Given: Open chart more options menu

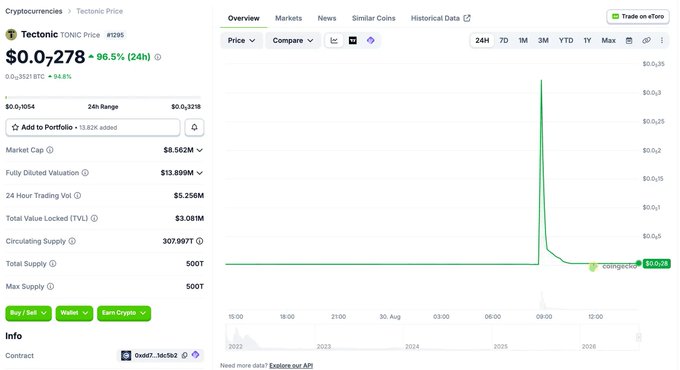Looking at the screenshot, I should pyautogui.click(x=662, y=40).
